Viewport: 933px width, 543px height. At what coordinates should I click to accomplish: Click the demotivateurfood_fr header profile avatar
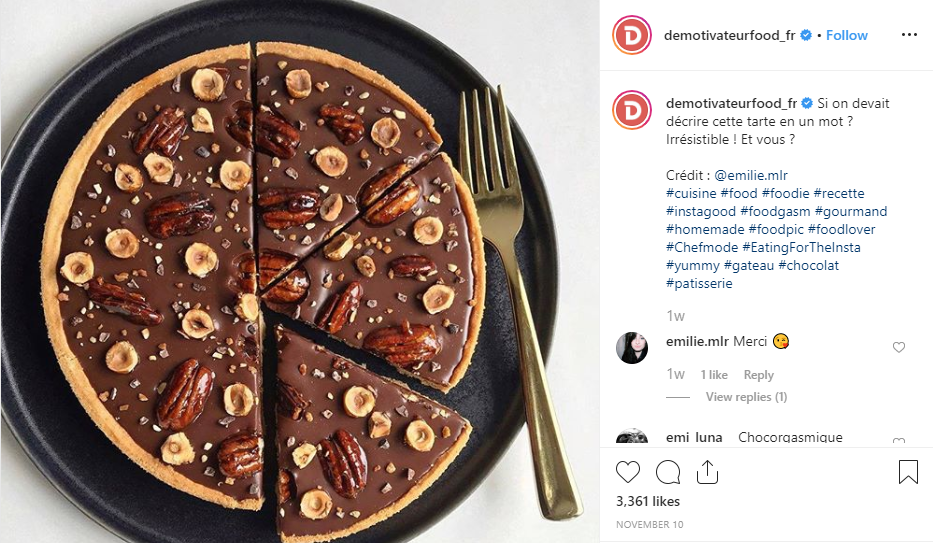pos(632,35)
